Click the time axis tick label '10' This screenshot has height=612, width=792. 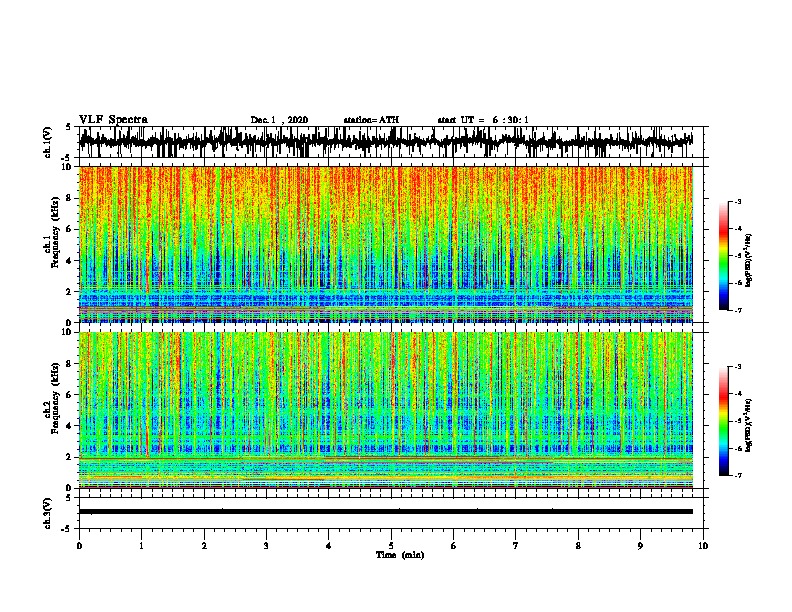(x=703, y=546)
